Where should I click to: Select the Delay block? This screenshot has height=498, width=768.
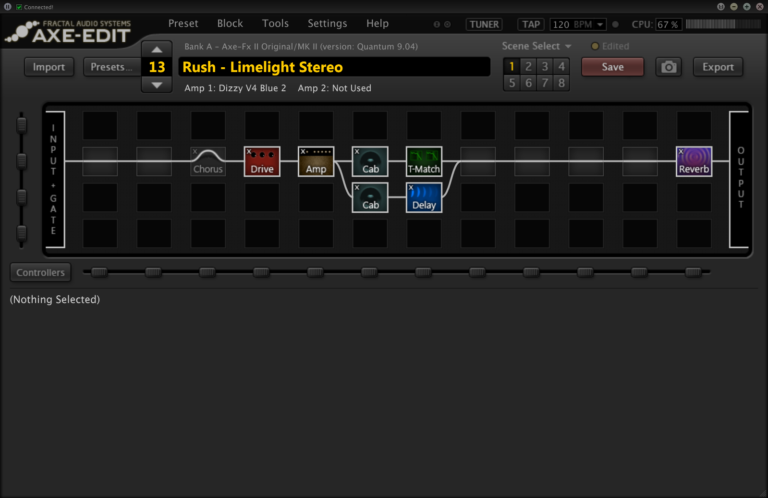[x=424, y=197]
